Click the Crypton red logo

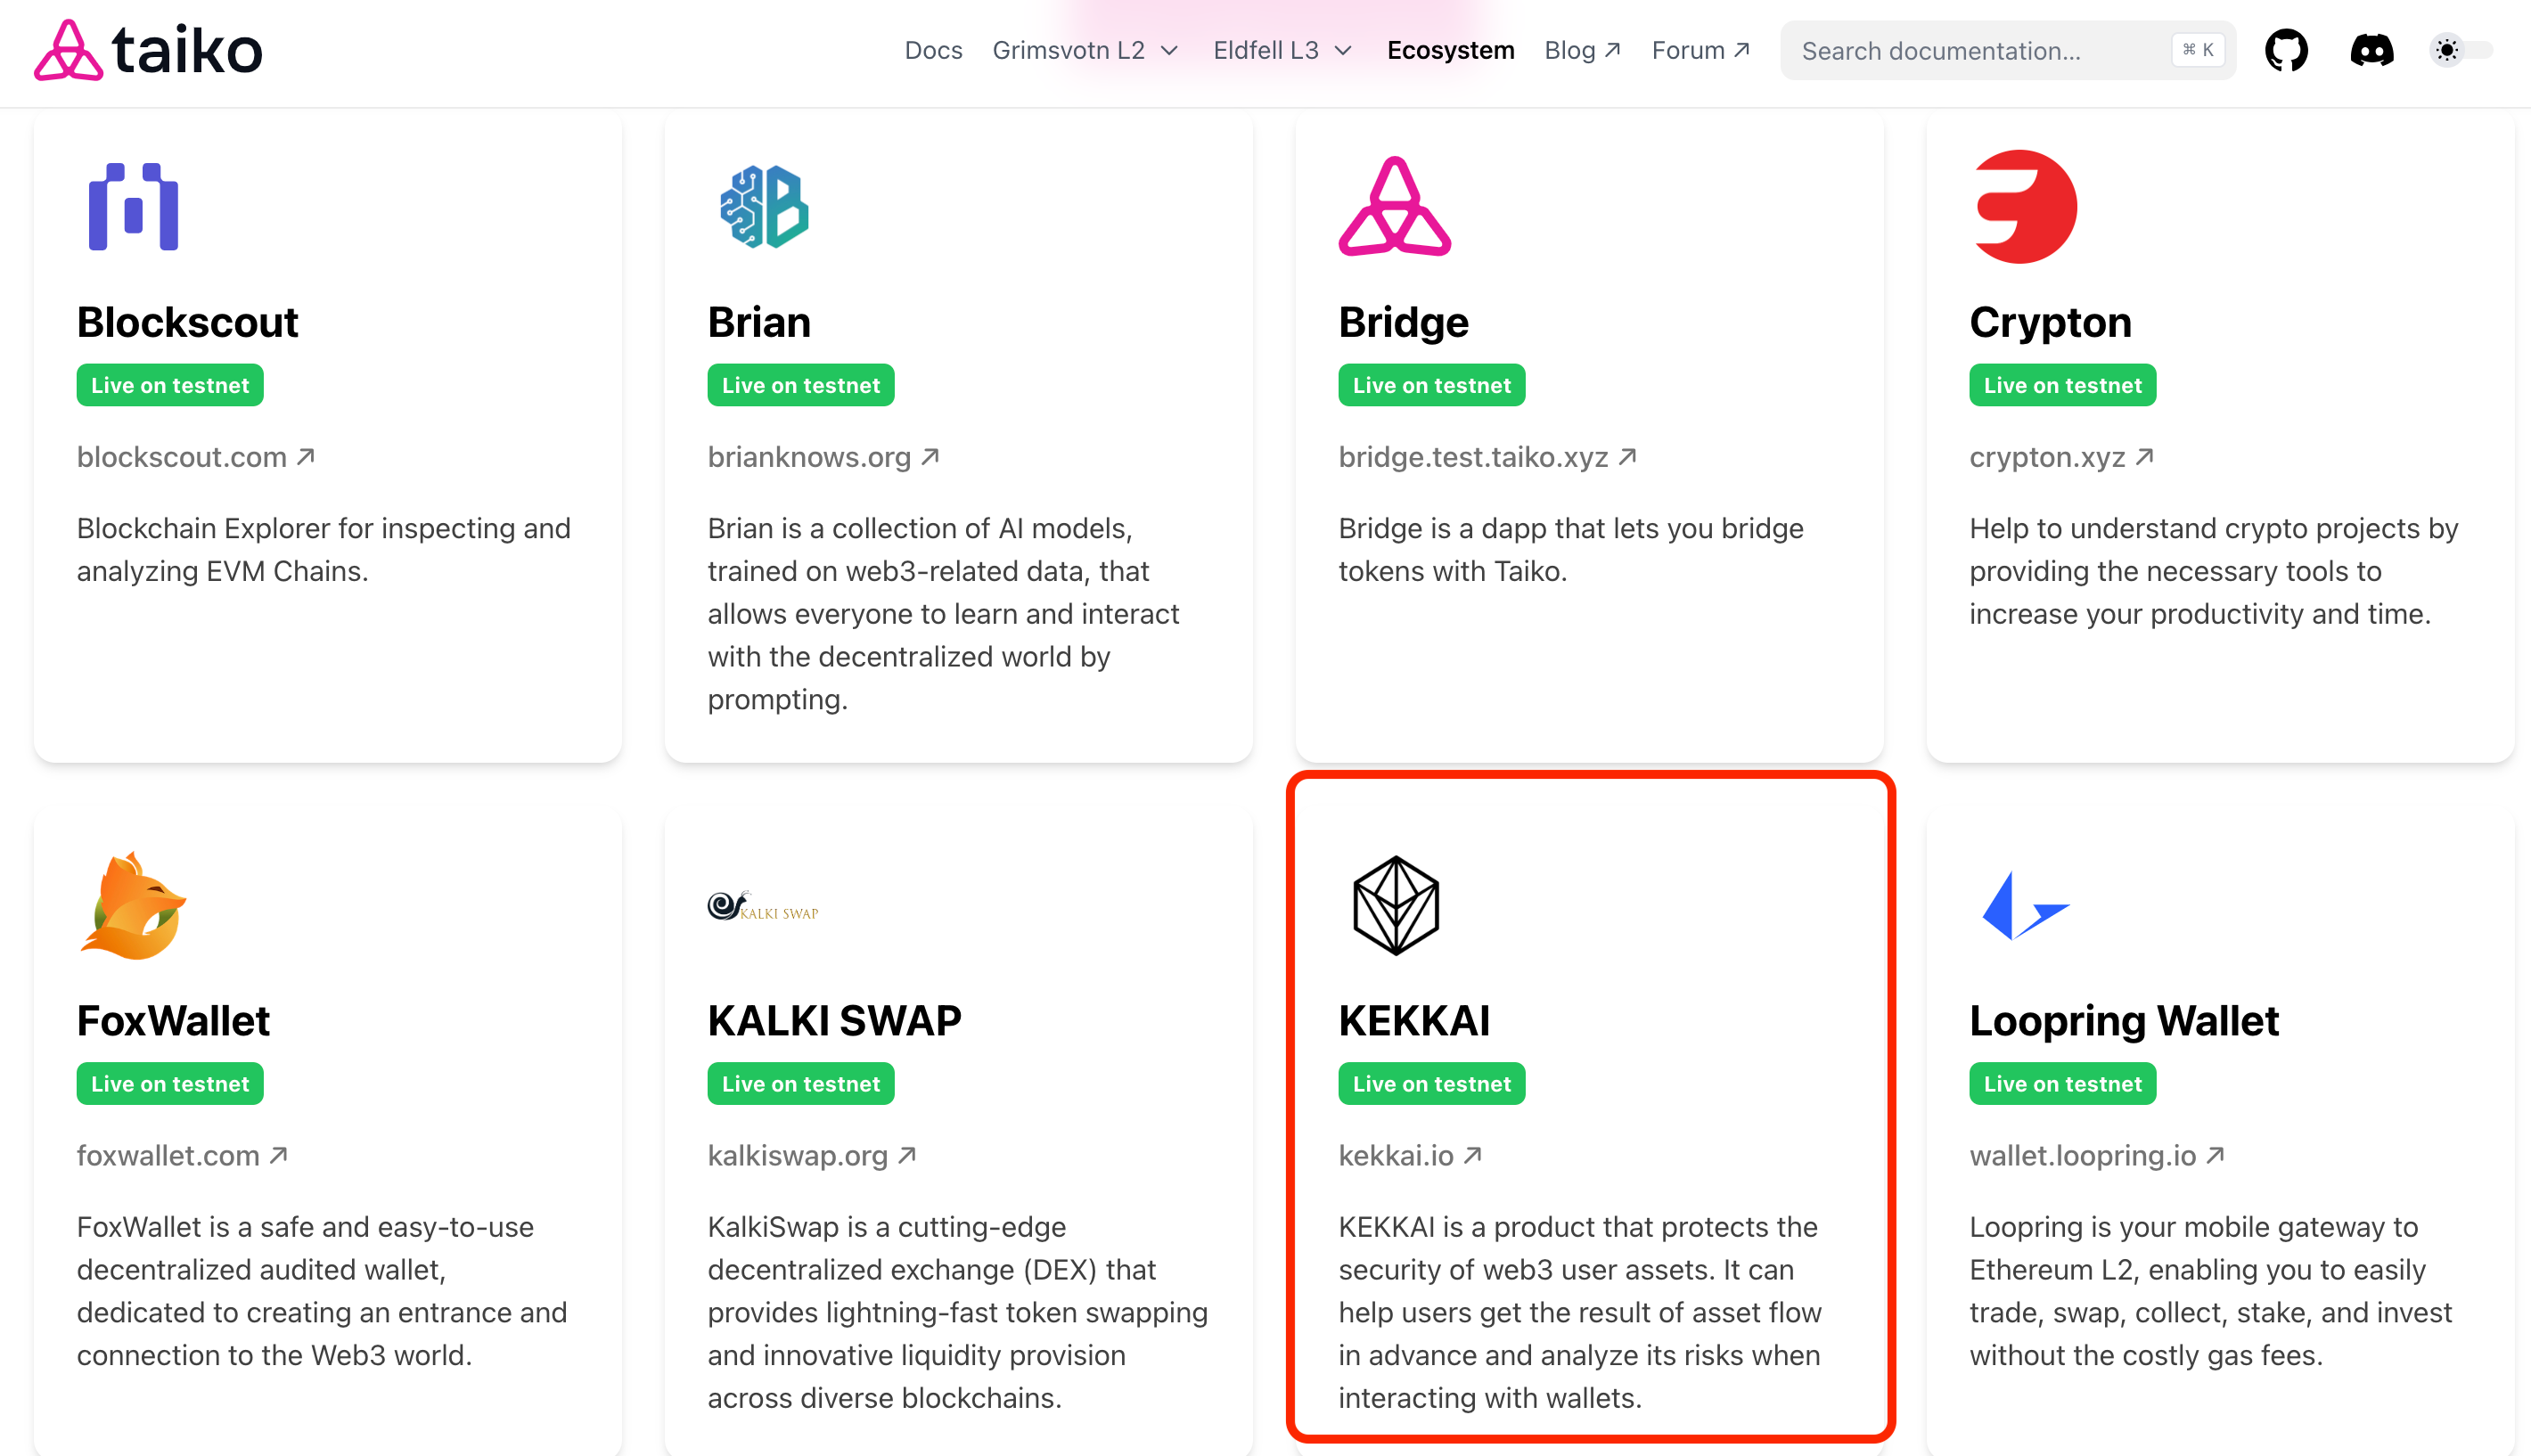click(2025, 207)
